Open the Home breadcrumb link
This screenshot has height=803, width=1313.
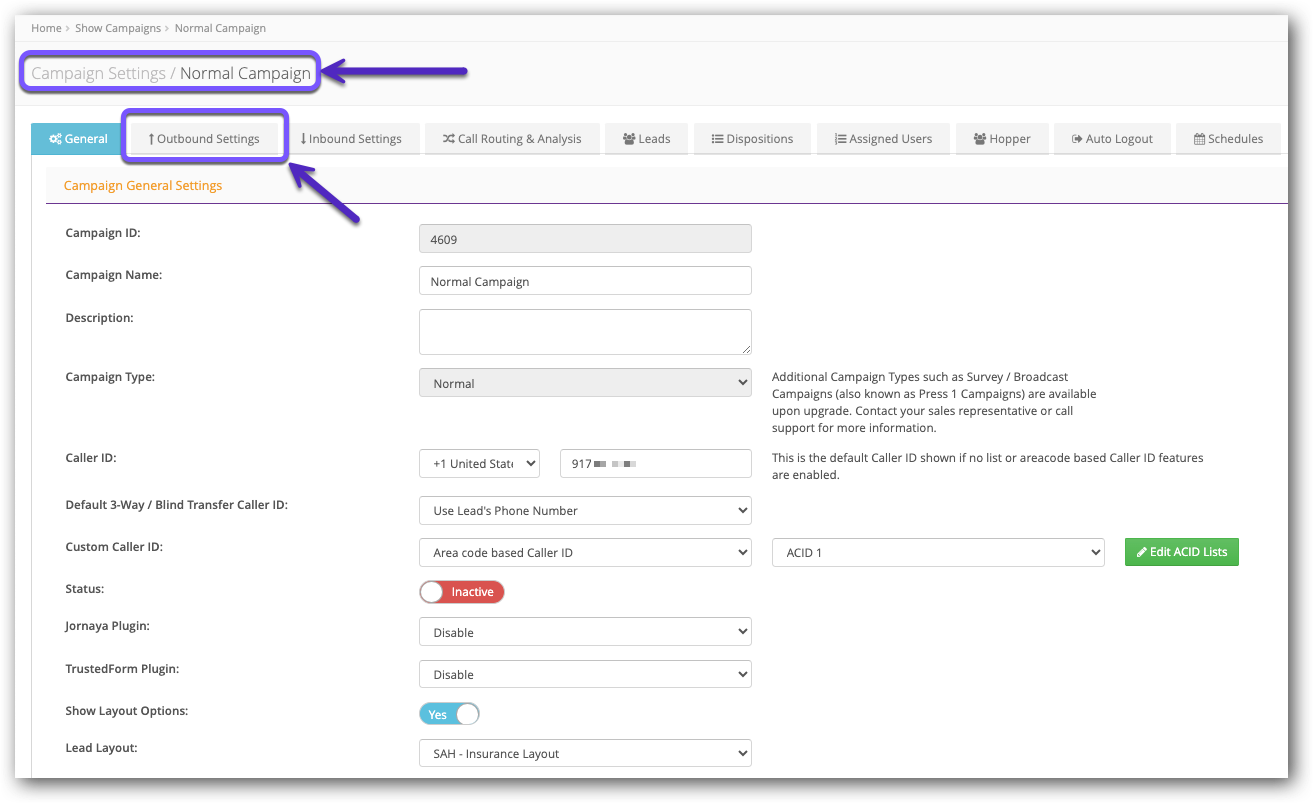46,28
